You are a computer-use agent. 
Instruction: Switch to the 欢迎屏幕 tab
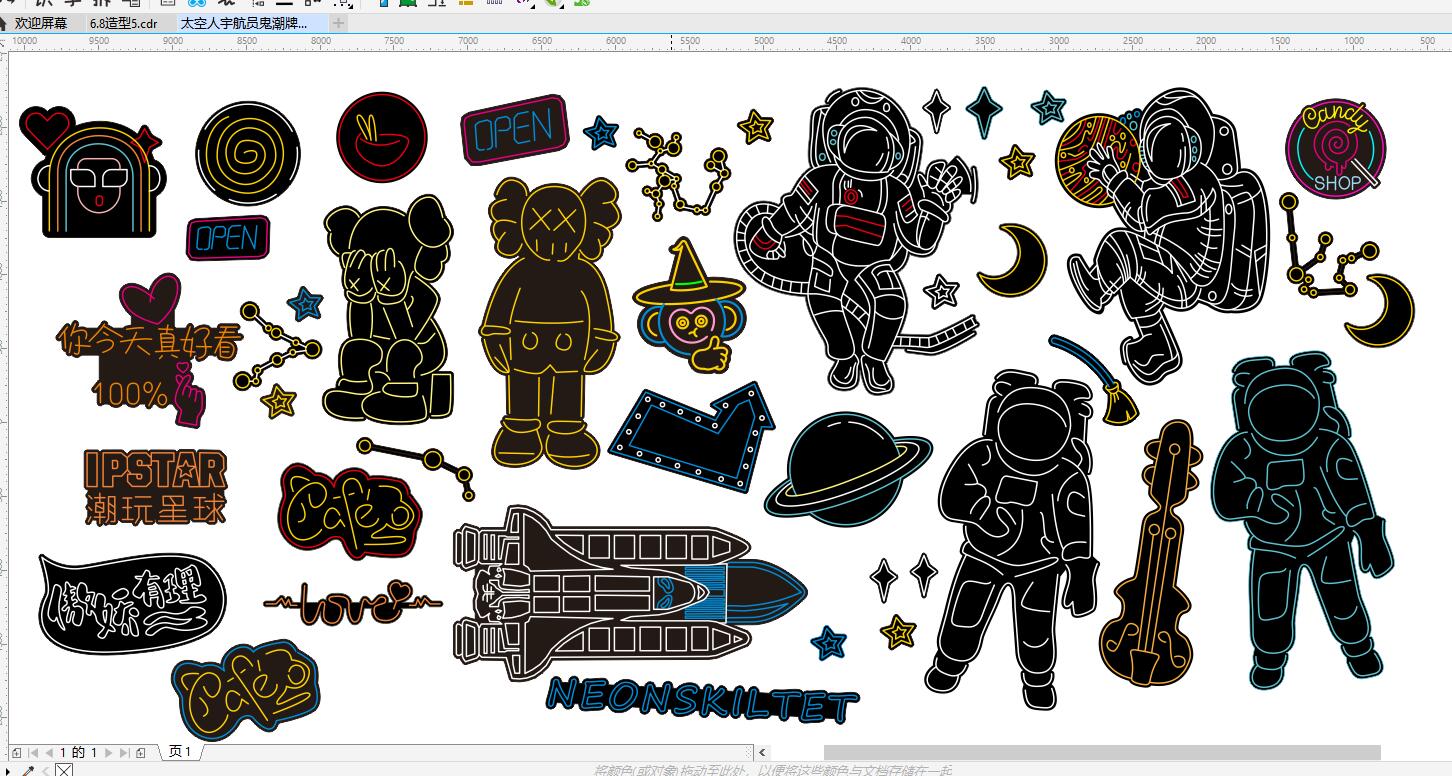click(x=40, y=22)
